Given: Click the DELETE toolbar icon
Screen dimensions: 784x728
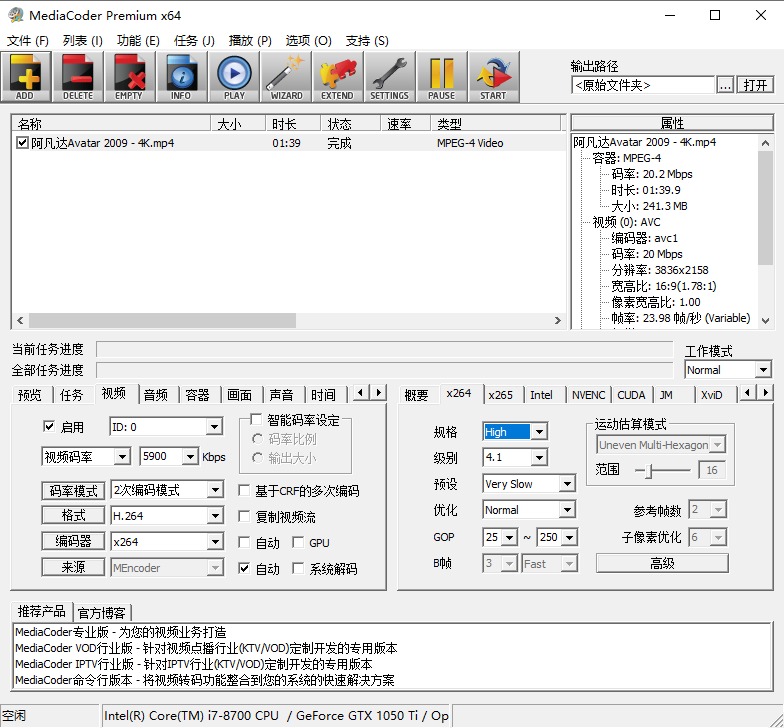Looking at the screenshot, I should pos(78,76).
